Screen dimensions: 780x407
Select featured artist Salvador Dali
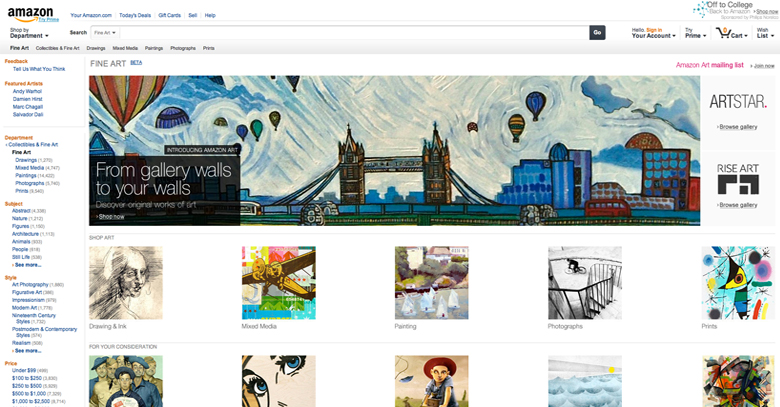tap(28, 114)
